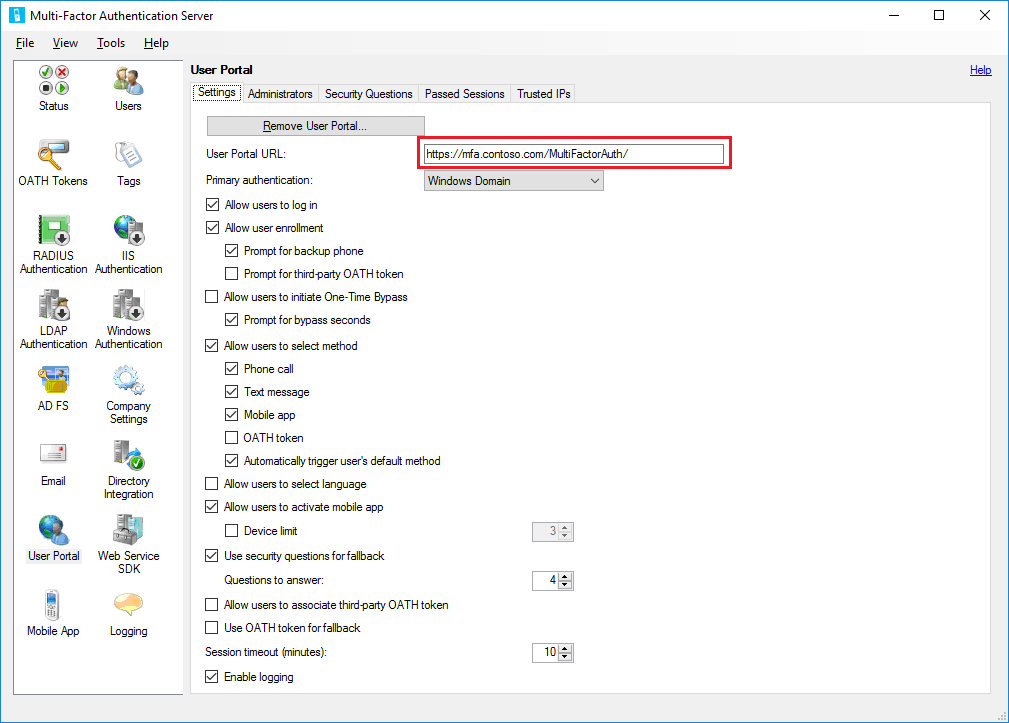Uncheck Allow users to log in
The image size is (1009, 723).
[x=212, y=204]
